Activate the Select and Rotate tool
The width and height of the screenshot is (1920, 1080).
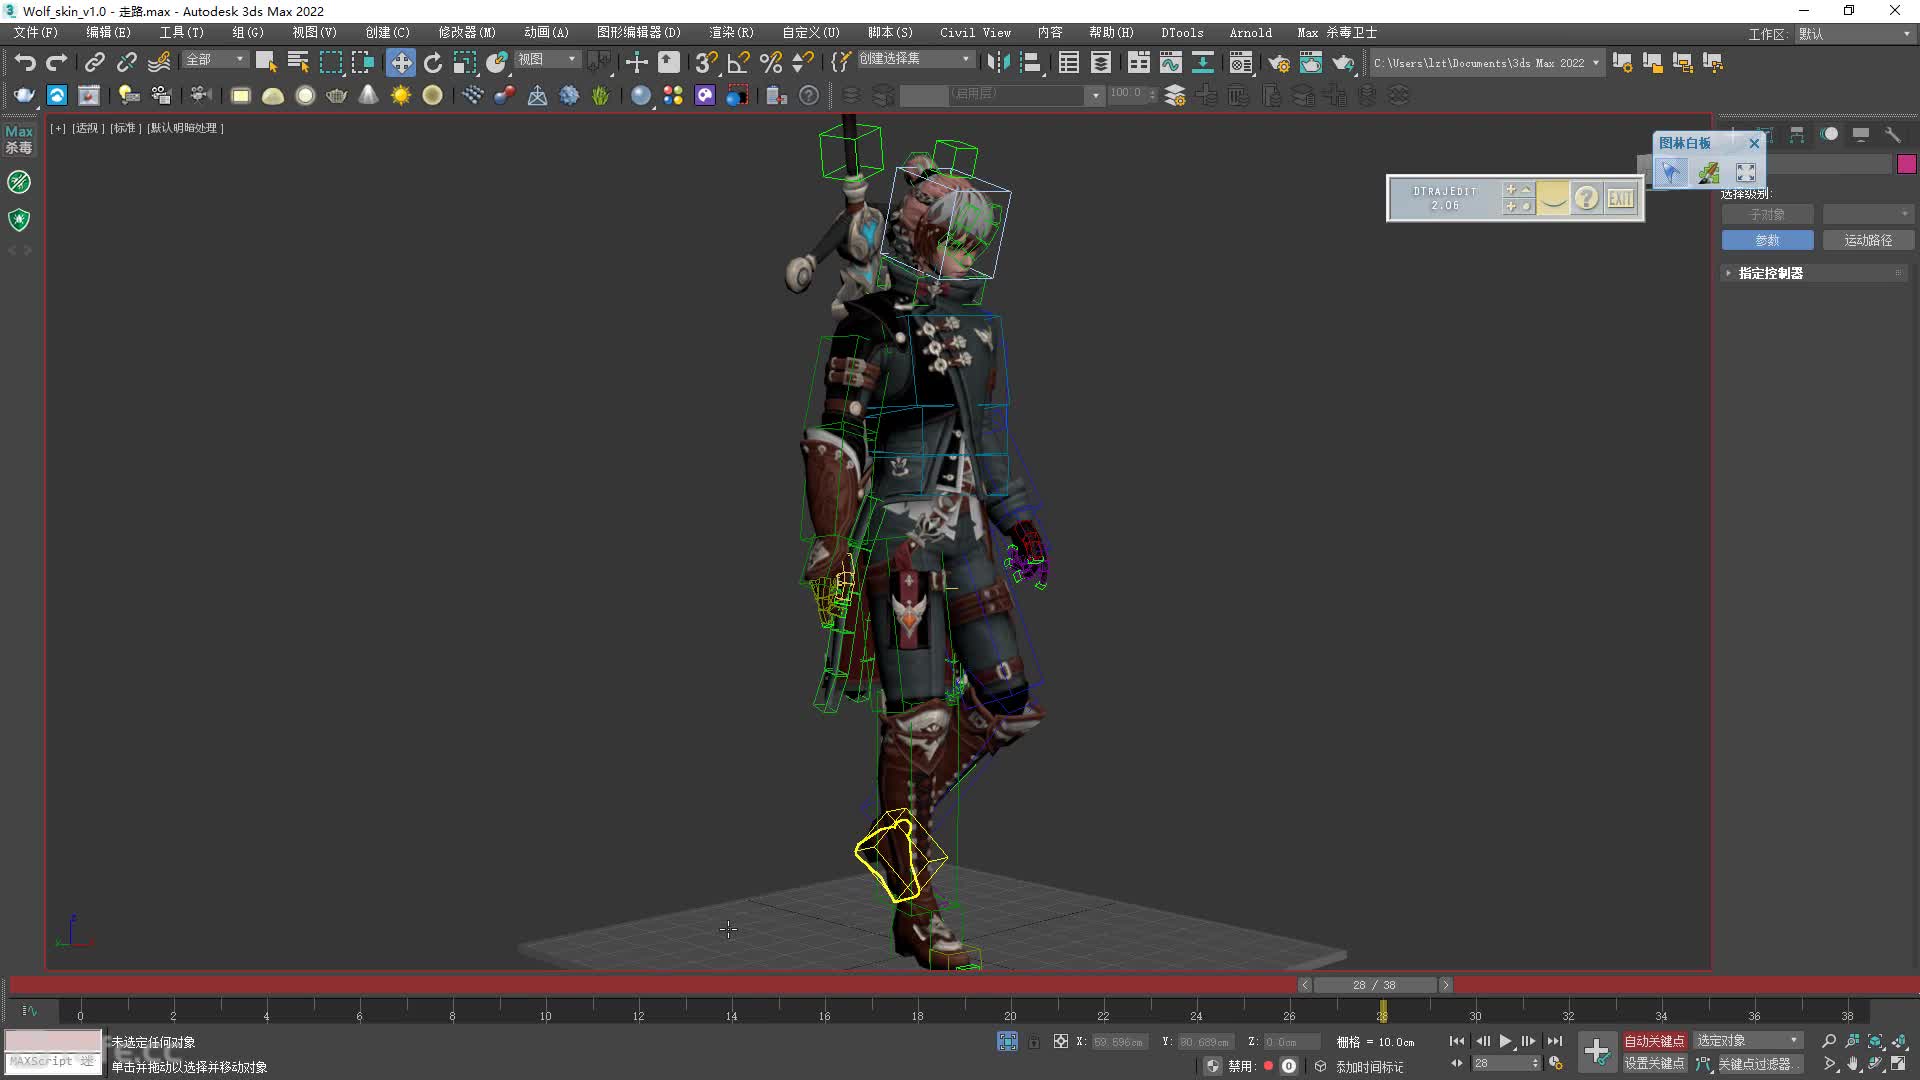point(432,62)
